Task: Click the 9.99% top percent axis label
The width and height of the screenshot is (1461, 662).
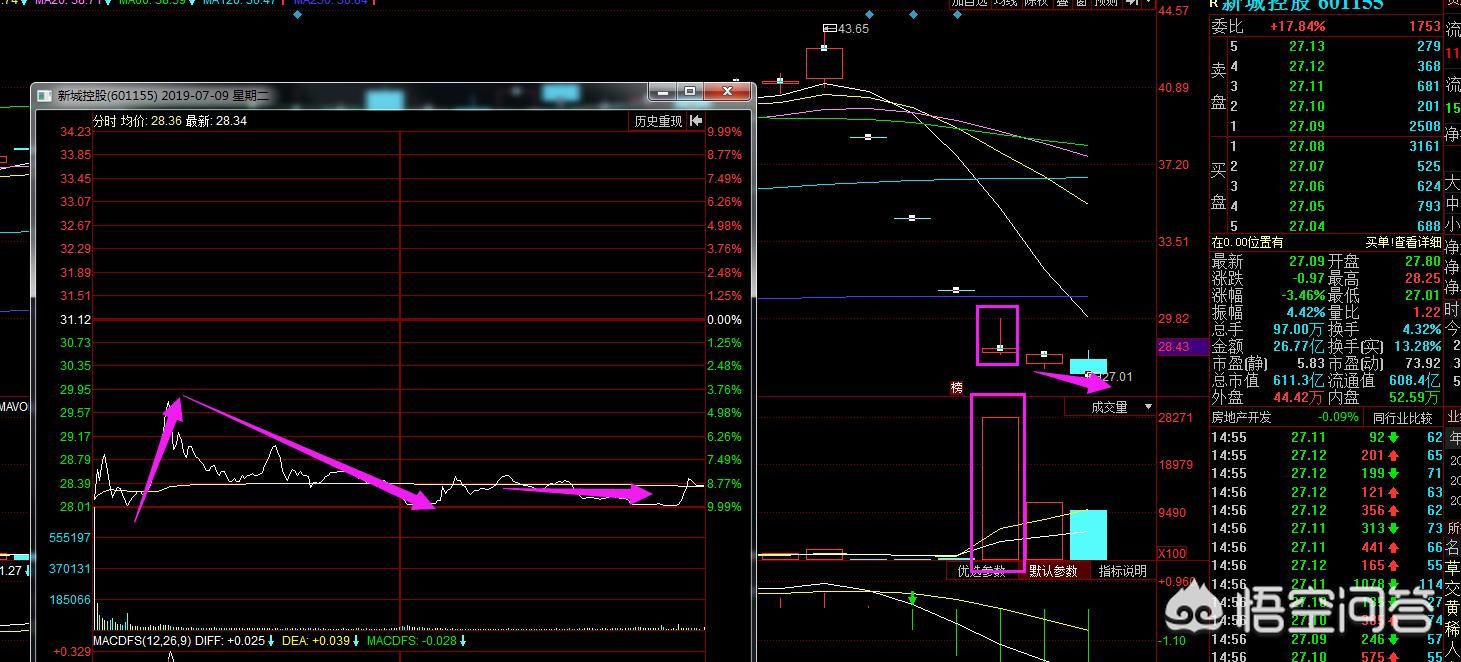Action: pyautogui.click(x=725, y=132)
